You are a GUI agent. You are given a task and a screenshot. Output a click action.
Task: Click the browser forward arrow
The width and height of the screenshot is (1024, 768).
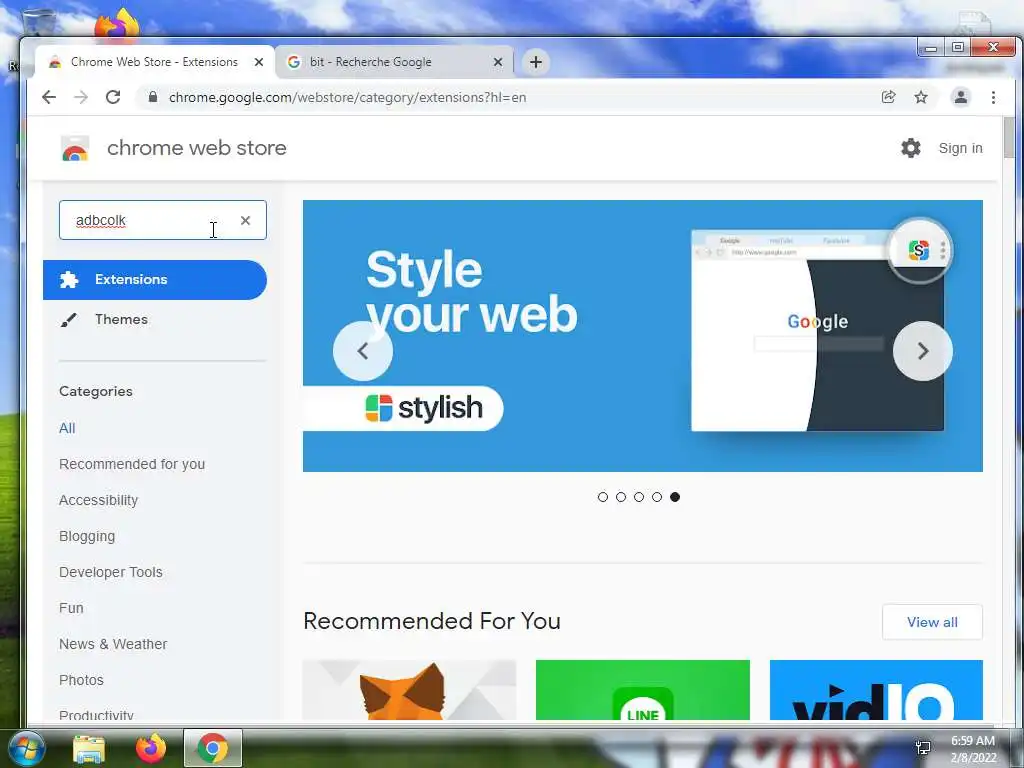pos(81,97)
